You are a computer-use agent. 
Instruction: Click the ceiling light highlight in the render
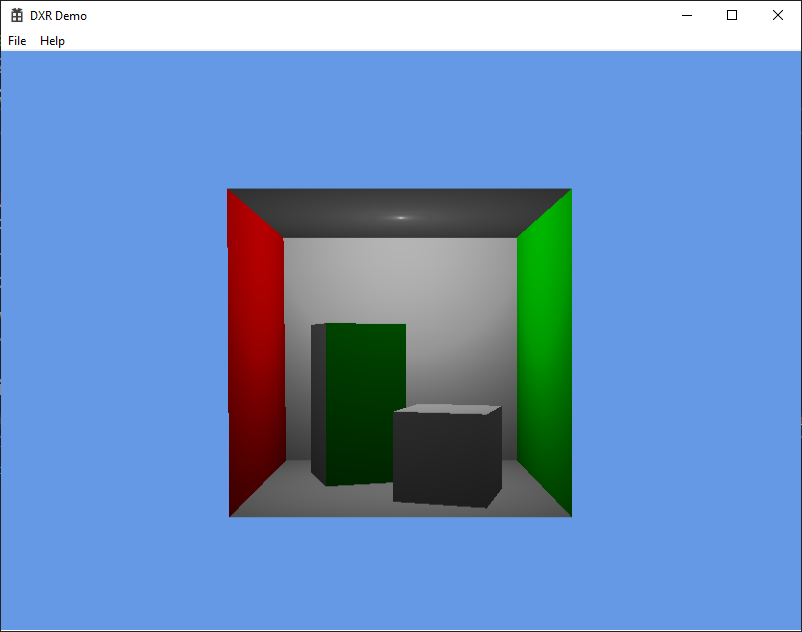coord(401,218)
